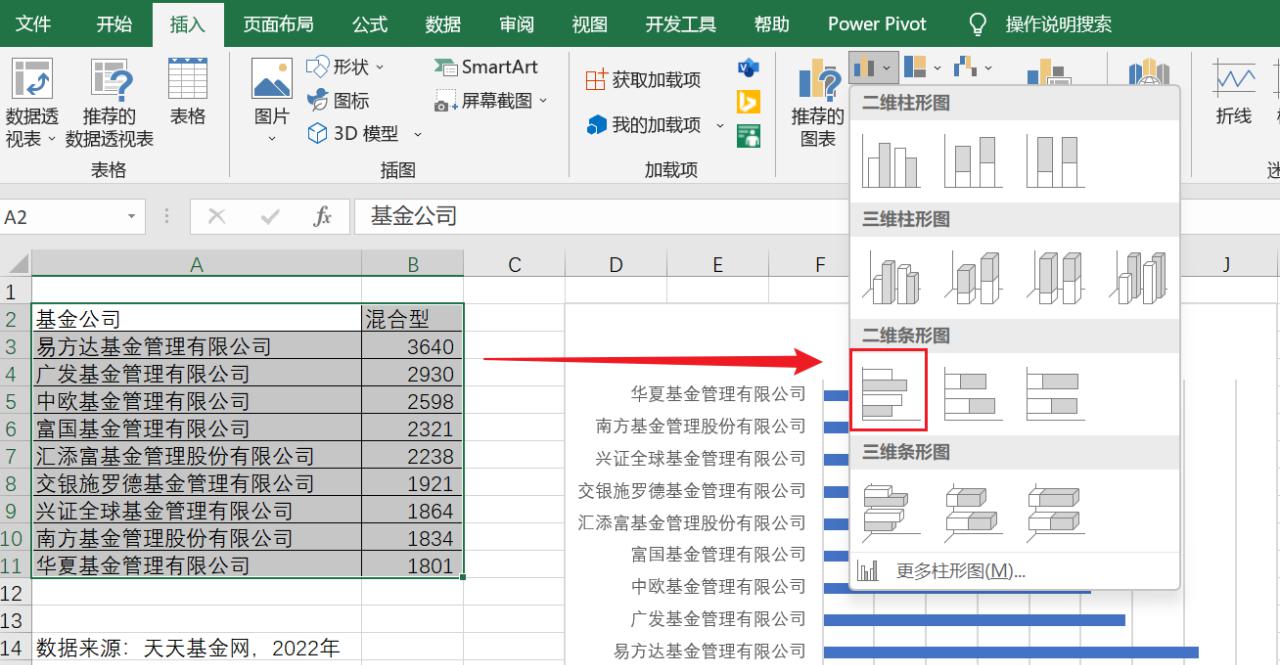Expand the Name Box dropdown arrow
This screenshot has width=1280, height=665.
pyautogui.click(x=131, y=217)
